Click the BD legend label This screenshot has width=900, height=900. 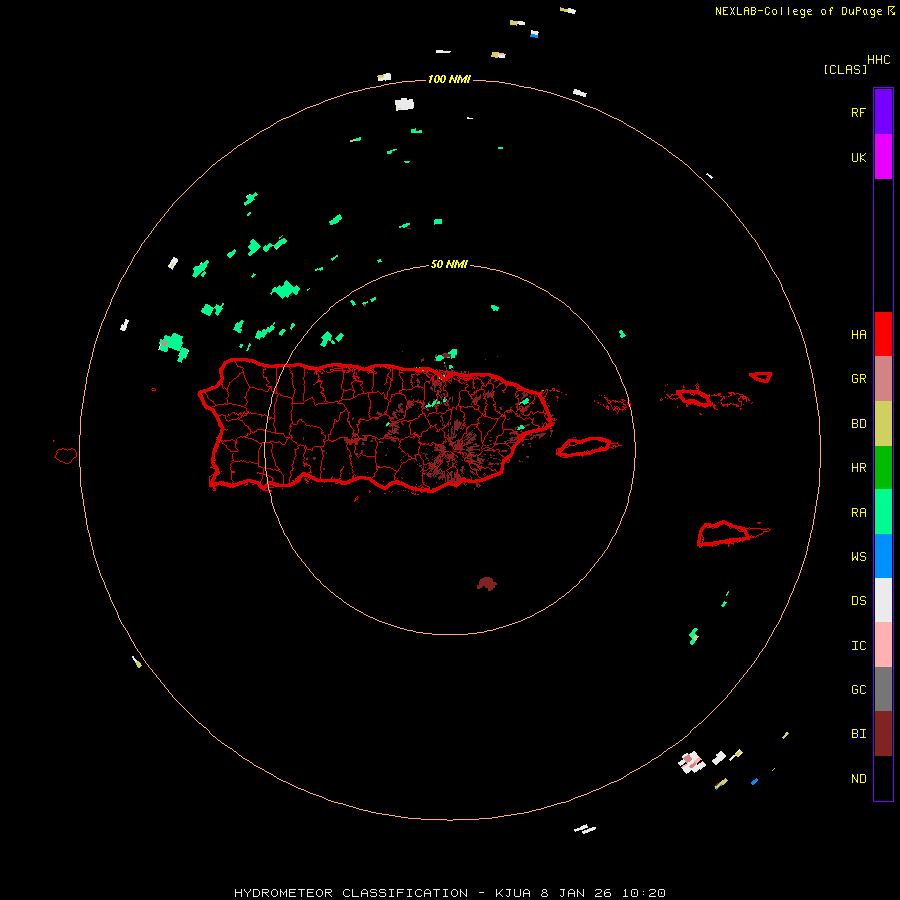[x=858, y=424]
